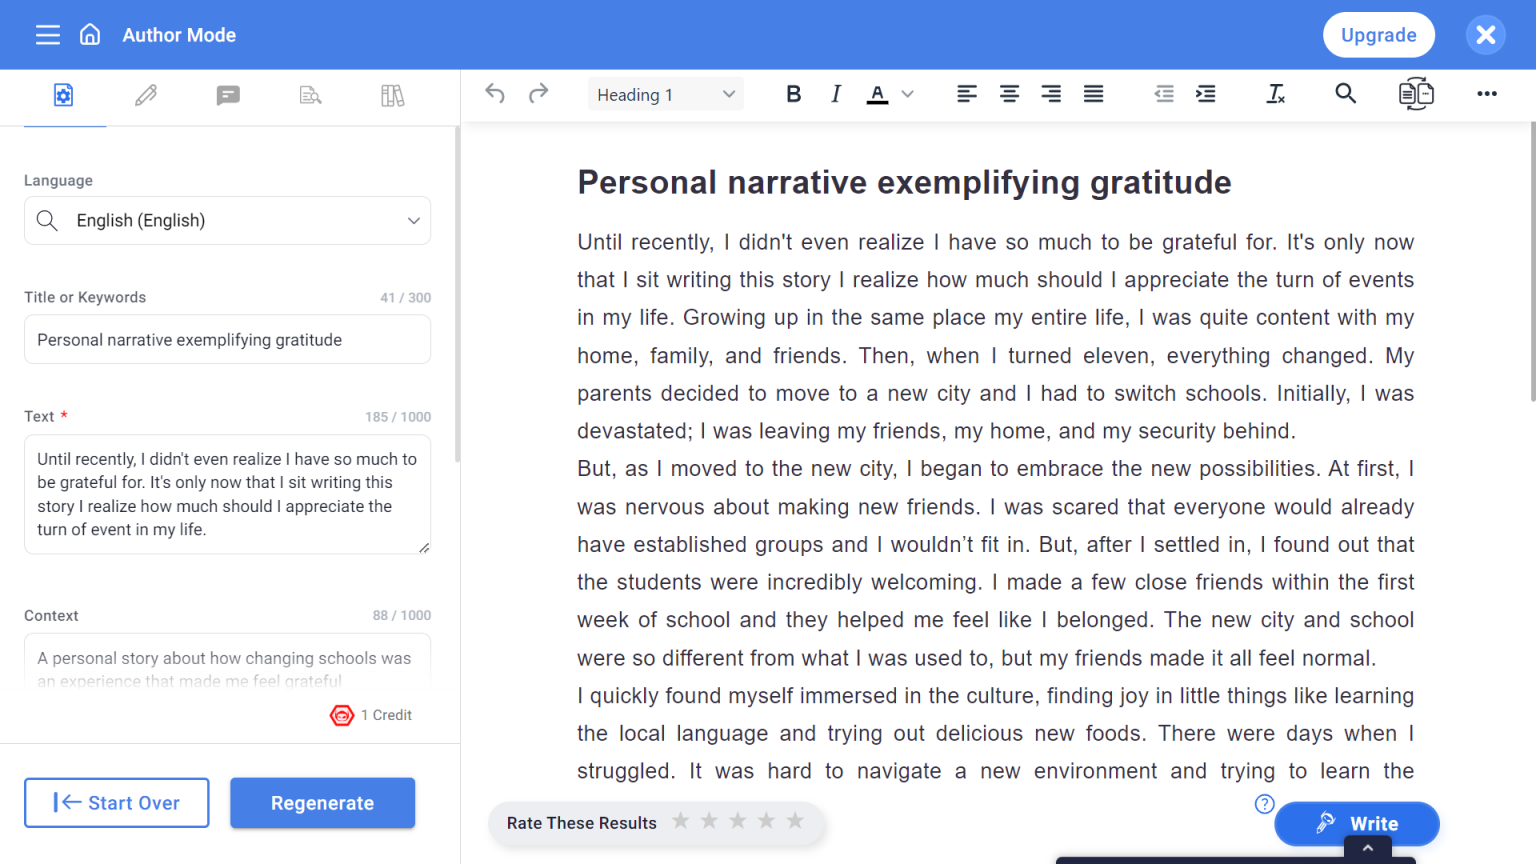Run the content checker document icon
This screenshot has width=1536, height=864.
[x=310, y=95]
